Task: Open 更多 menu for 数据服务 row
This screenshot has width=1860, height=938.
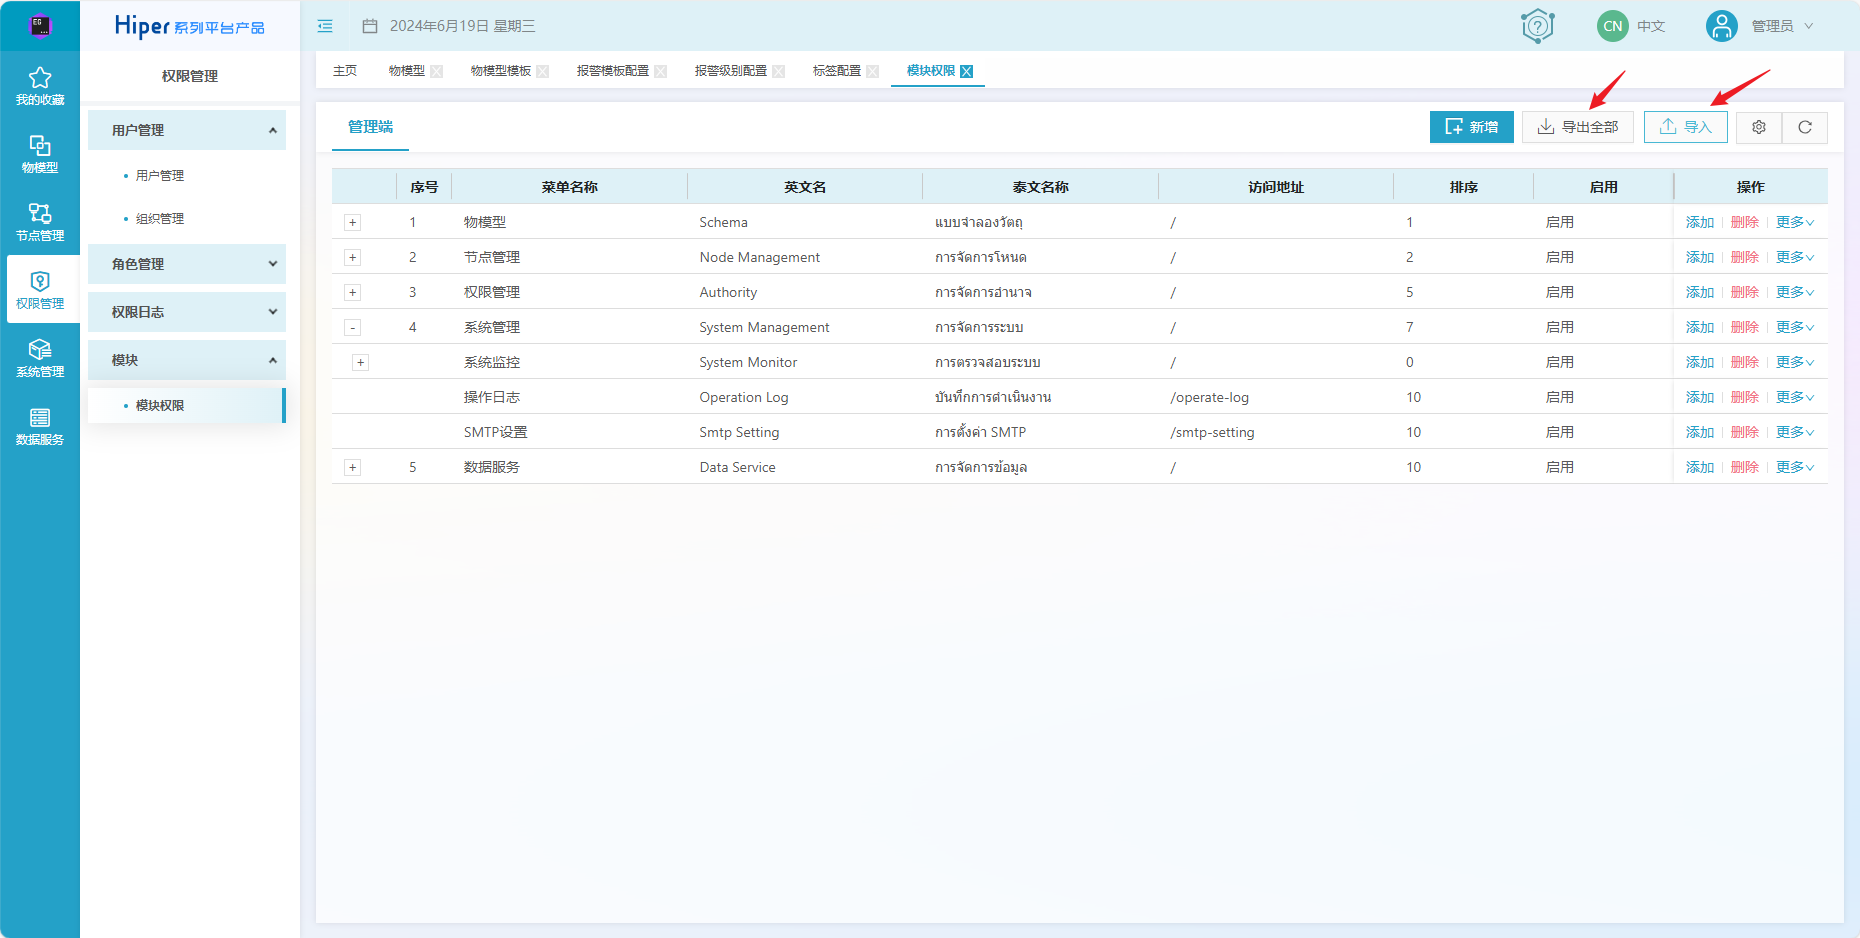Action: (1795, 467)
